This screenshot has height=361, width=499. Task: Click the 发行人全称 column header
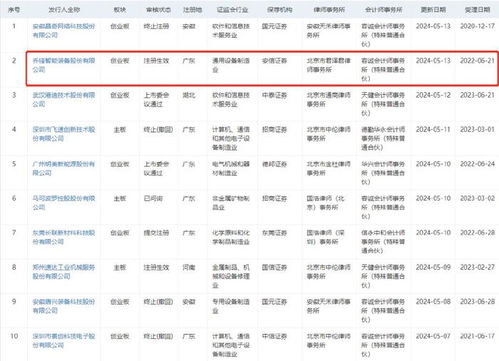pyautogui.click(x=64, y=10)
